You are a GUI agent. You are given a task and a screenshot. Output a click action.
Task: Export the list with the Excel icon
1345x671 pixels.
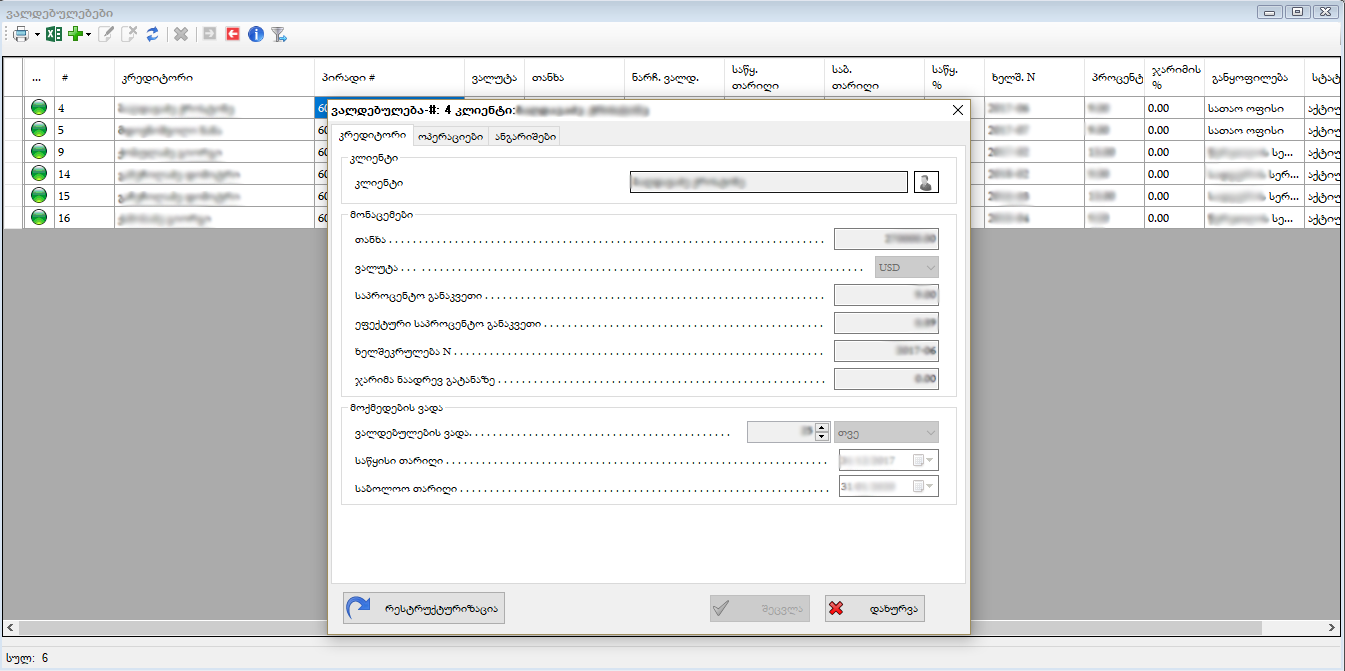click(x=54, y=34)
